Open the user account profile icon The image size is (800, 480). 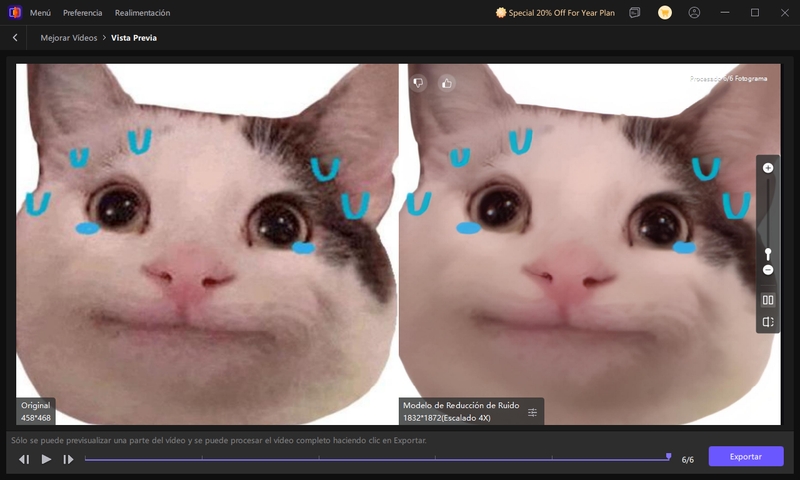tap(694, 13)
